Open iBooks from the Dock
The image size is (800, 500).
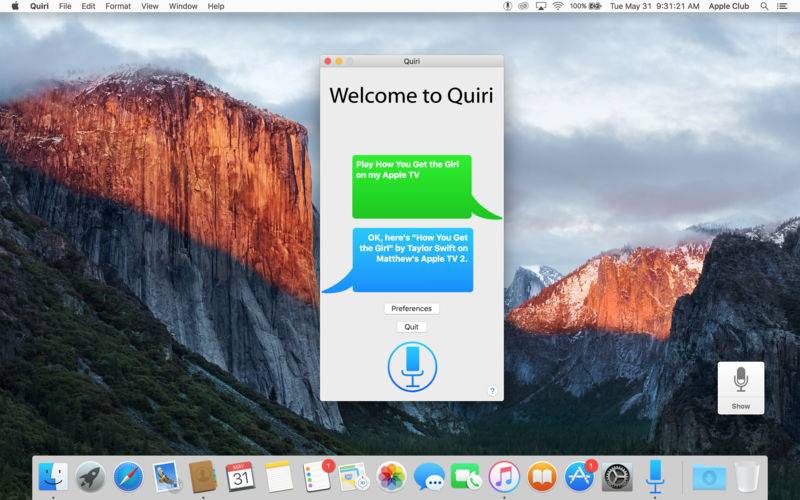542,477
